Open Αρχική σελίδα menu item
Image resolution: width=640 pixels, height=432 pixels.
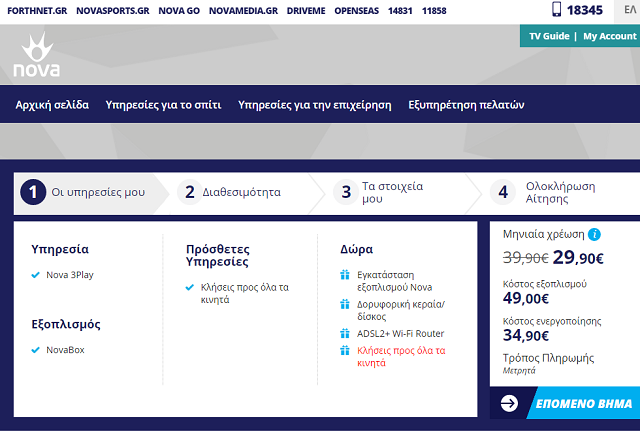point(52,105)
